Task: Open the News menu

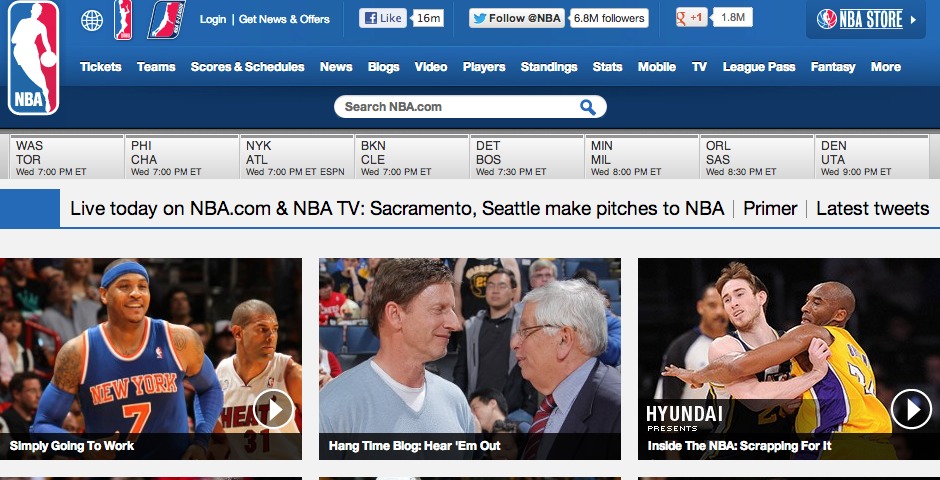Action: [336, 67]
